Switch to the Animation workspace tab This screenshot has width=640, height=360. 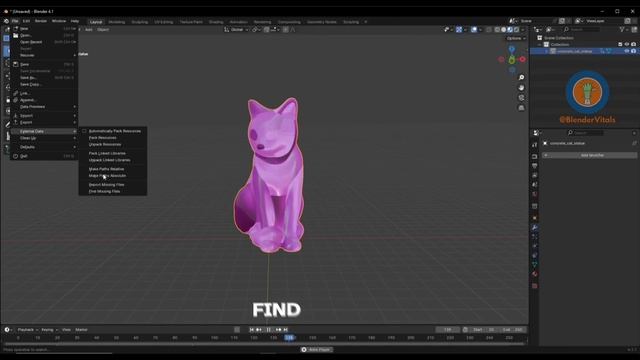point(239,22)
